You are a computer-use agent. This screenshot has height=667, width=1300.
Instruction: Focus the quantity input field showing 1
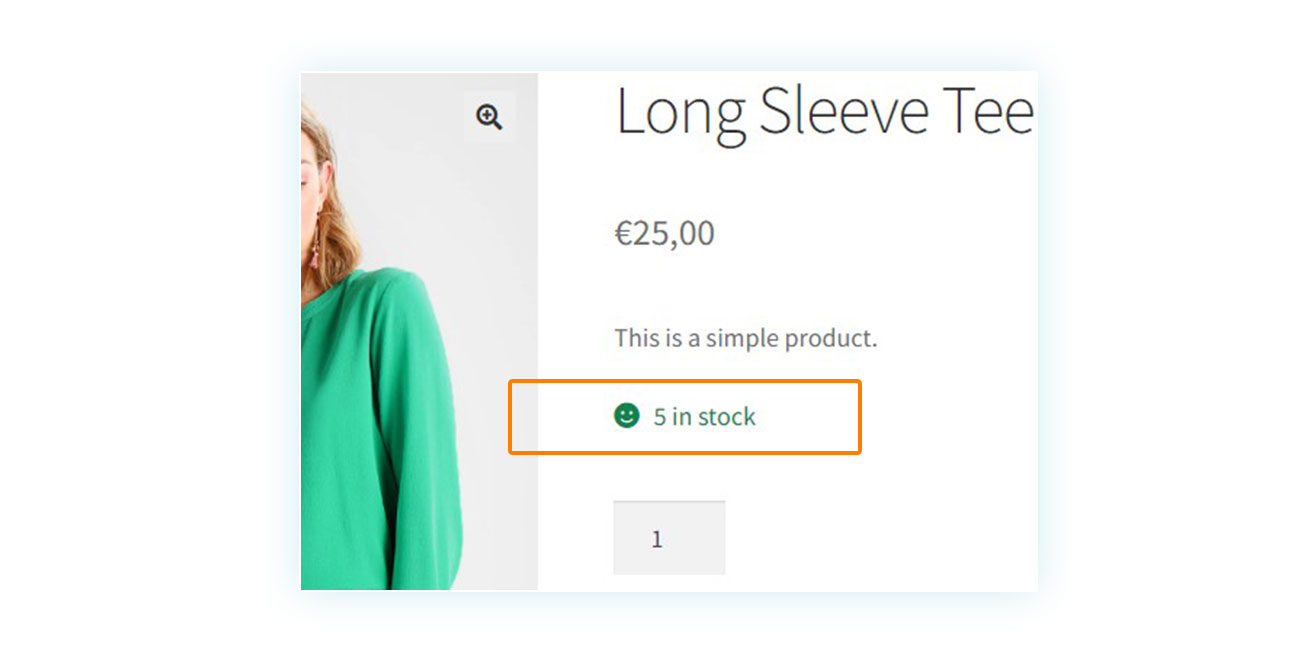[x=669, y=538]
